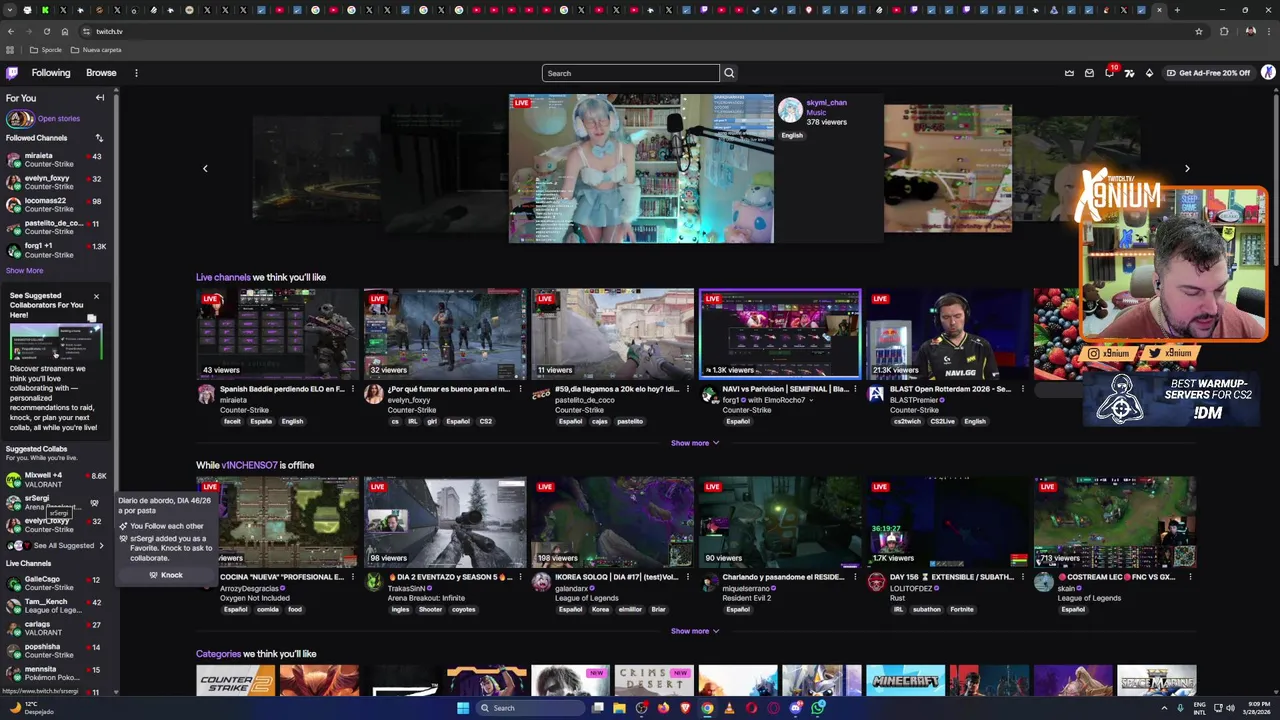1280x720 pixels.
Task: Open Minecraft category card
Action: (905, 681)
